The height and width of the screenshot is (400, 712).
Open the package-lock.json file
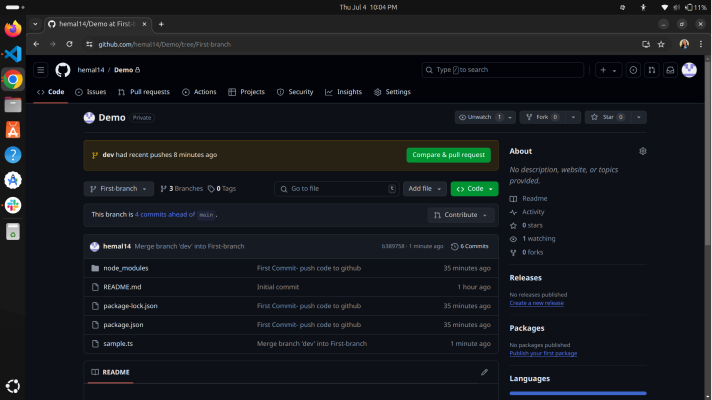130,306
